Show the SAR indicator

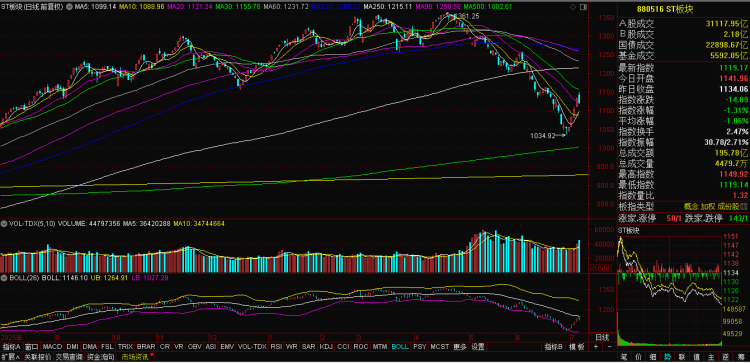click(309, 347)
